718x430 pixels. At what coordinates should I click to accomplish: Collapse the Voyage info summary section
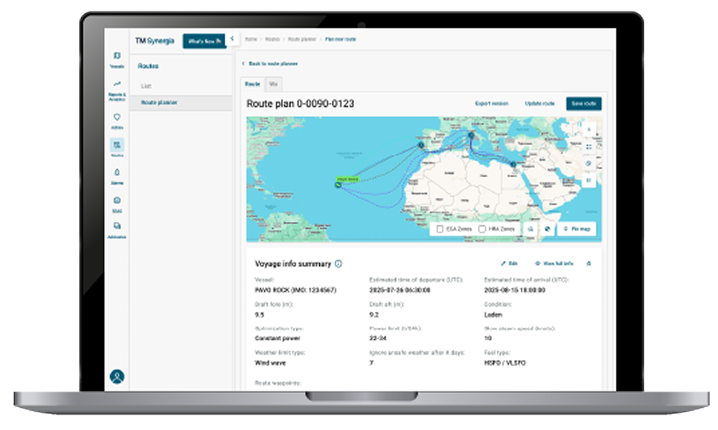(588, 264)
